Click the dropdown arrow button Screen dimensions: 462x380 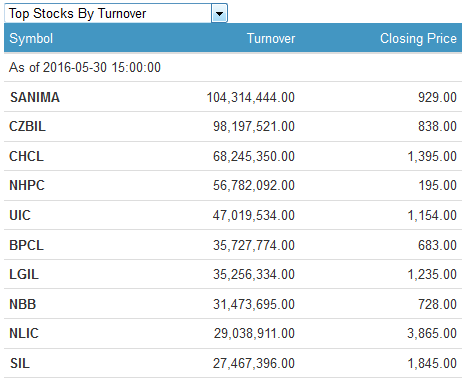219,14
